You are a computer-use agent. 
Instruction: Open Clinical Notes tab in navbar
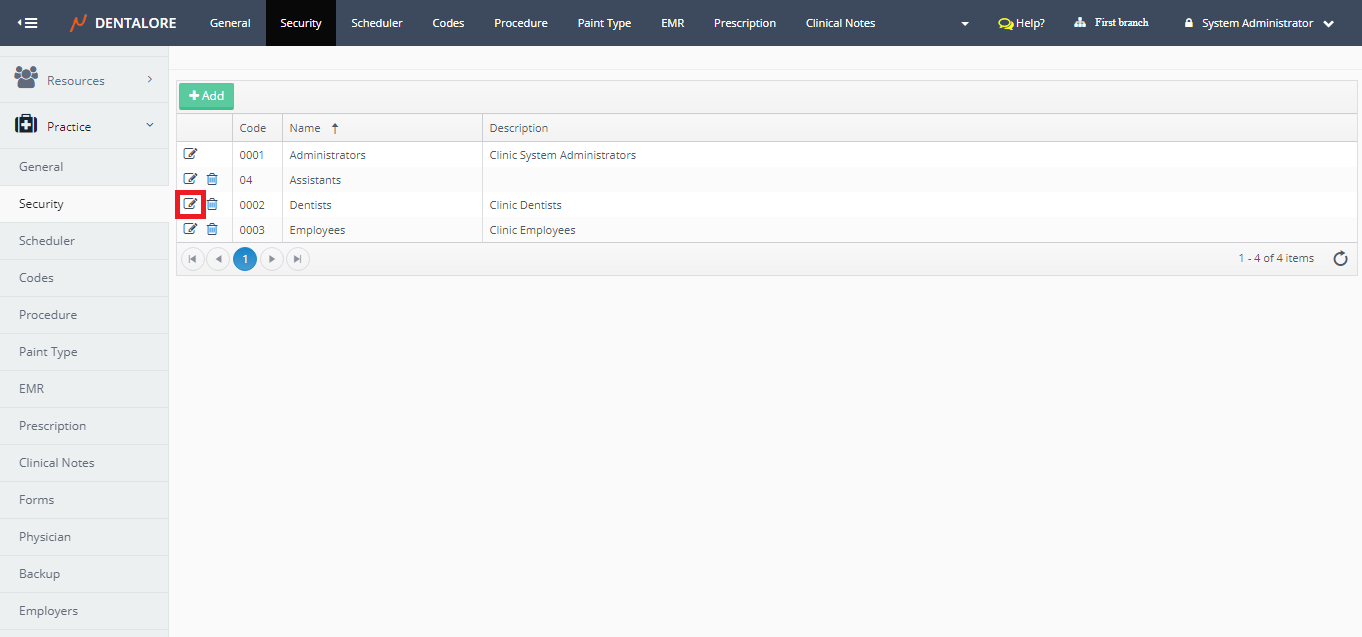(840, 23)
